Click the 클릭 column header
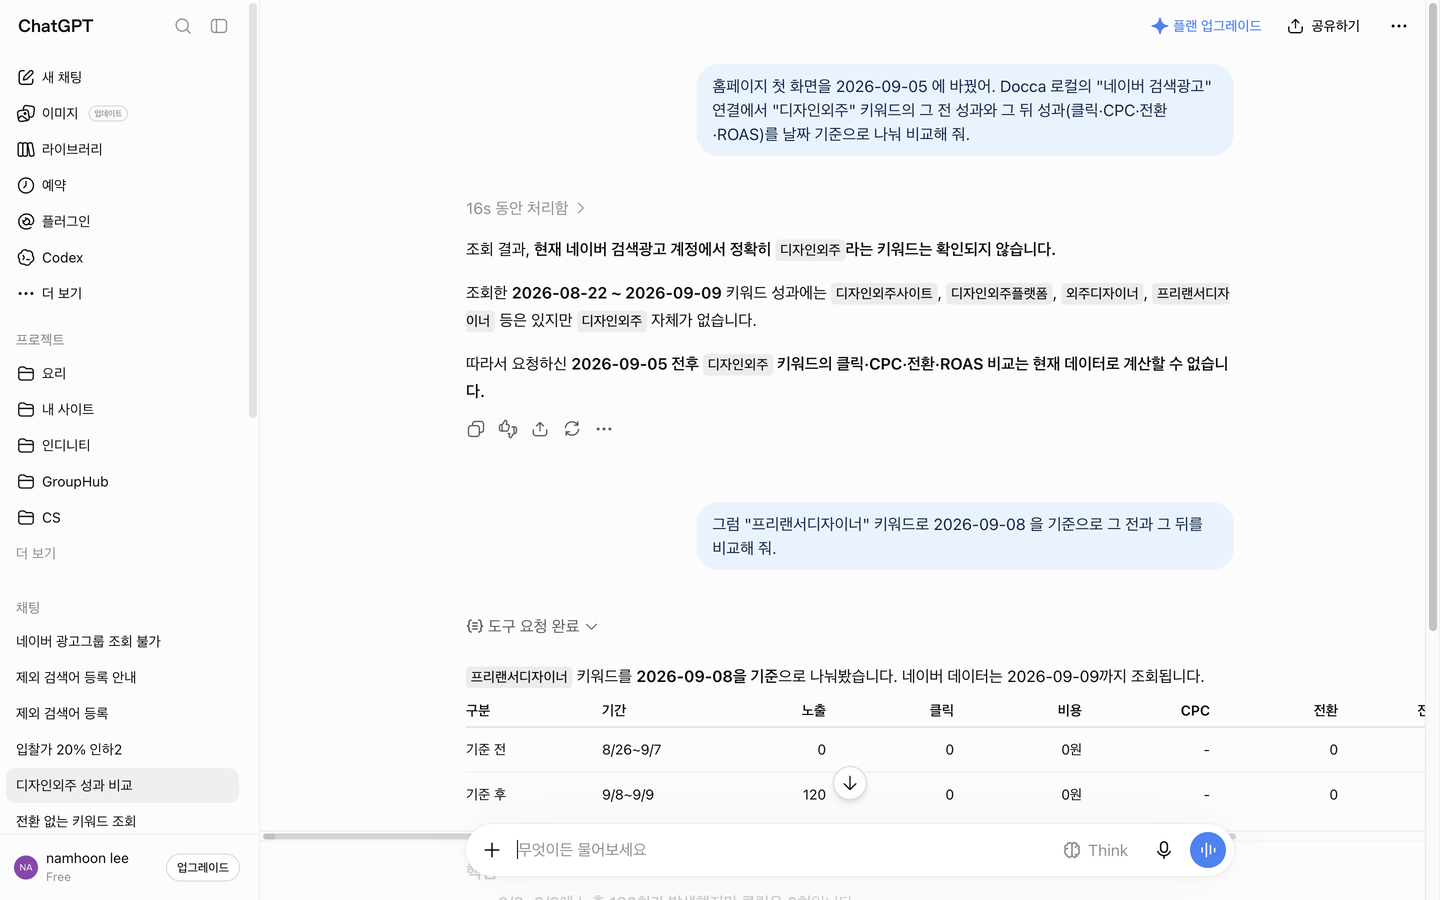The width and height of the screenshot is (1440, 900). point(942,710)
